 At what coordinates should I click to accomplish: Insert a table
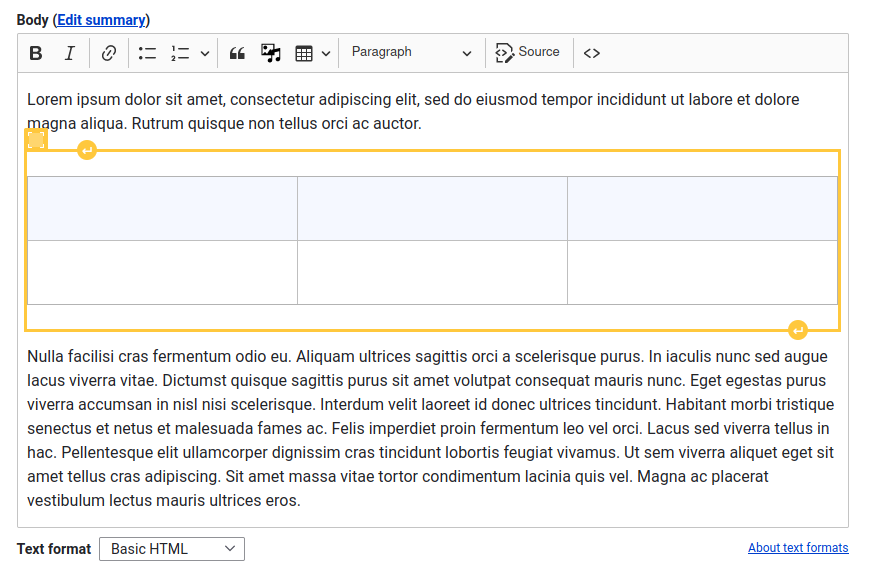304,52
